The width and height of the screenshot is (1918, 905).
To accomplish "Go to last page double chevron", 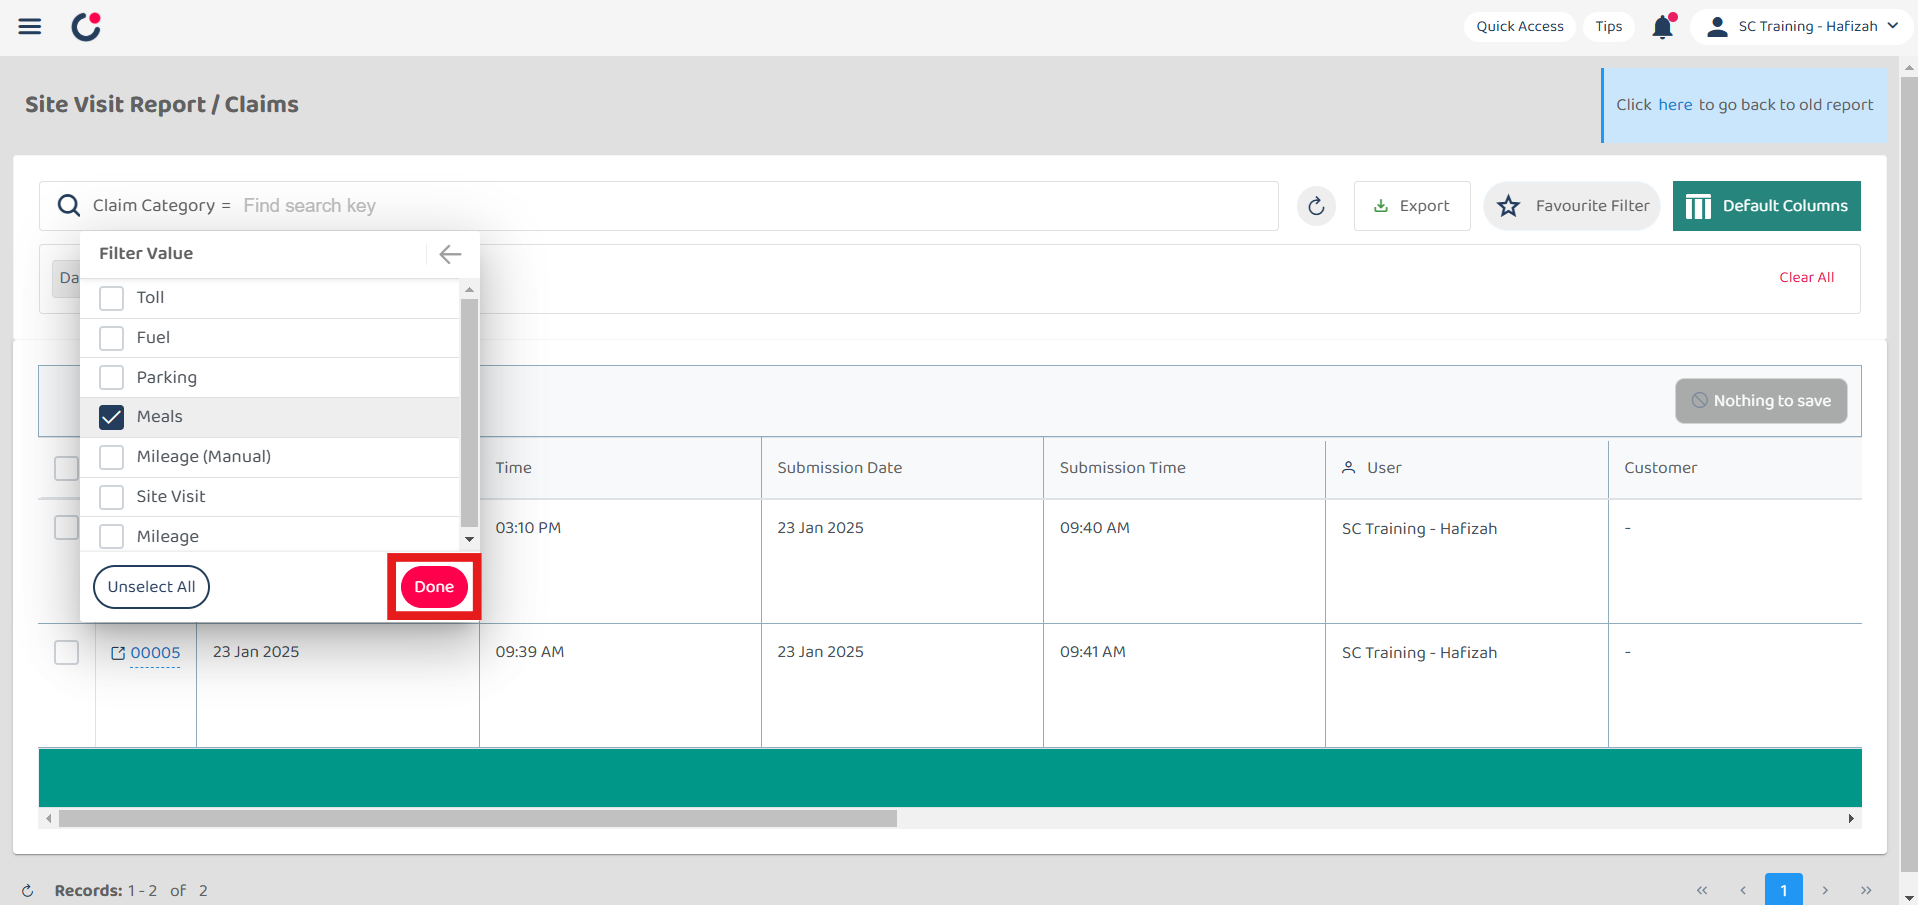I will [1866, 890].
